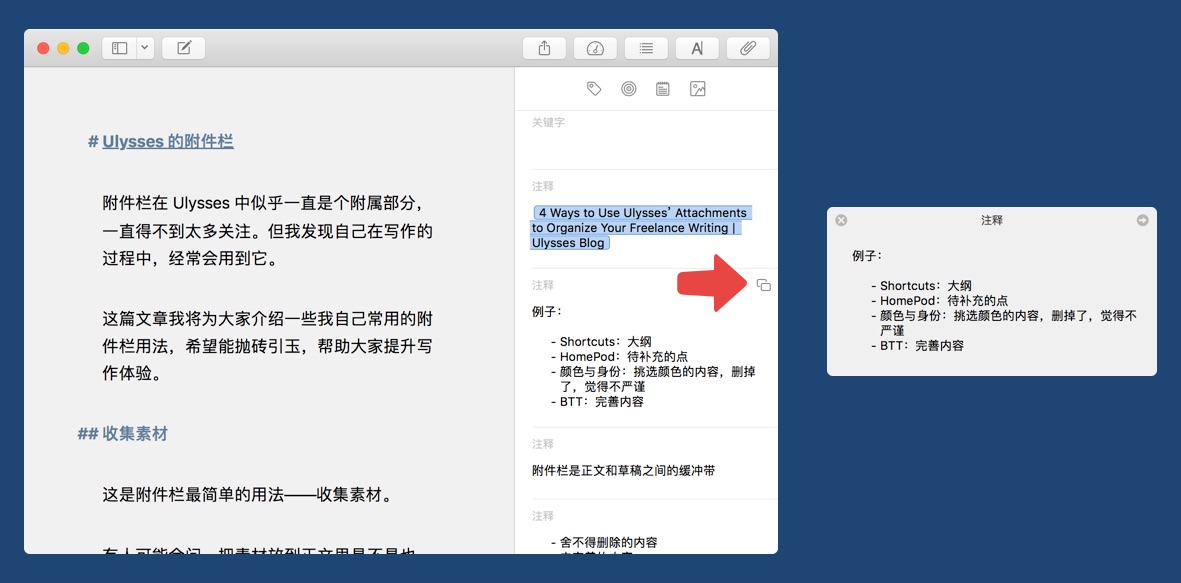Click the '## 收集素材' heading in editor
Screen dimensions: 1181x583
tap(123, 434)
